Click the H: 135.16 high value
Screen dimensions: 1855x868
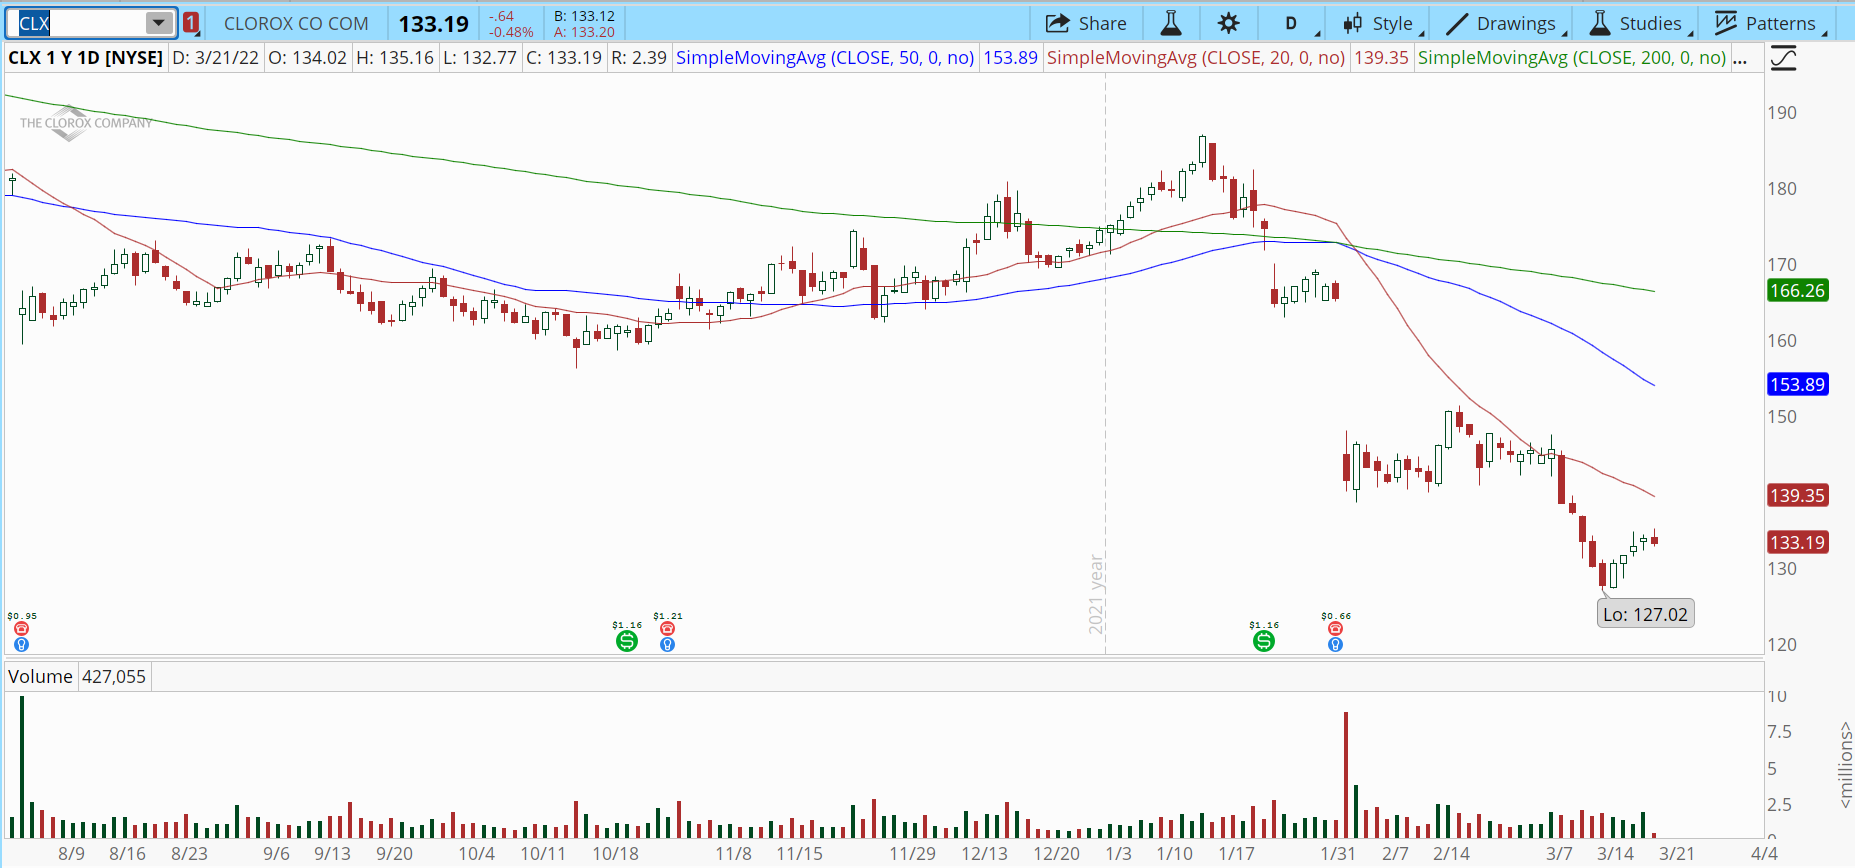[x=395, y=58]
